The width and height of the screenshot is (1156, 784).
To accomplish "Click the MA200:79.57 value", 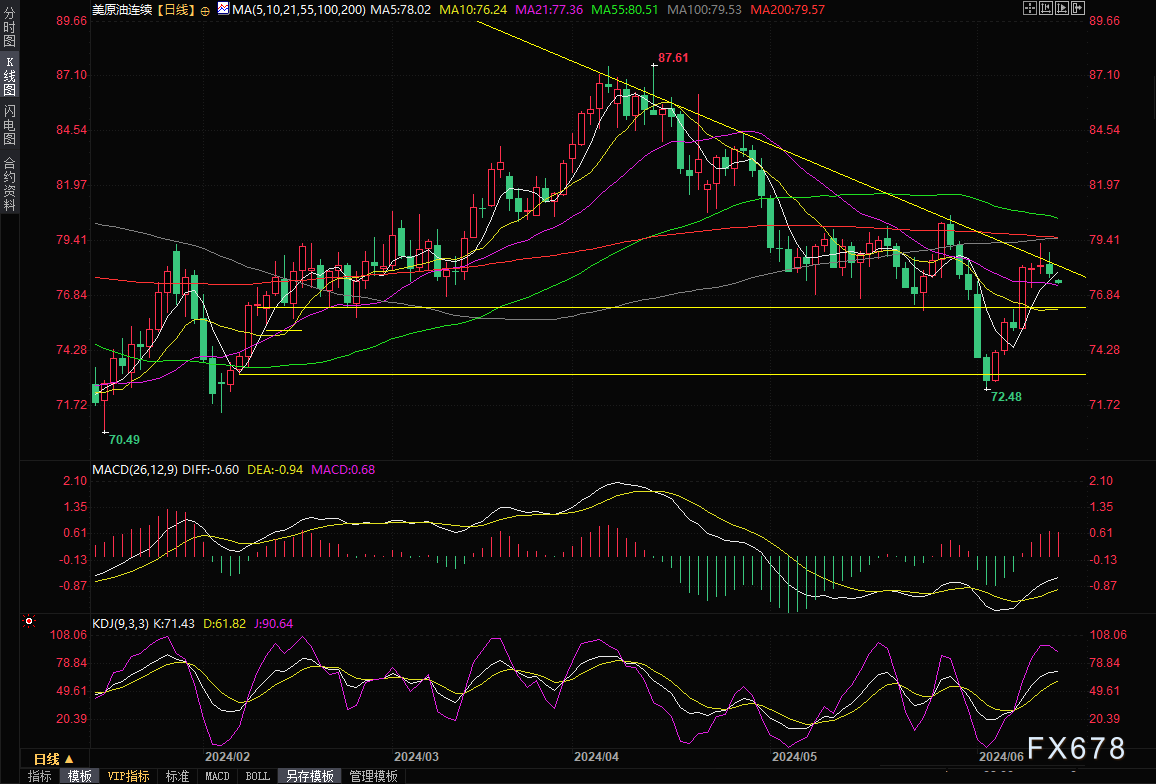I will [787, 10].
